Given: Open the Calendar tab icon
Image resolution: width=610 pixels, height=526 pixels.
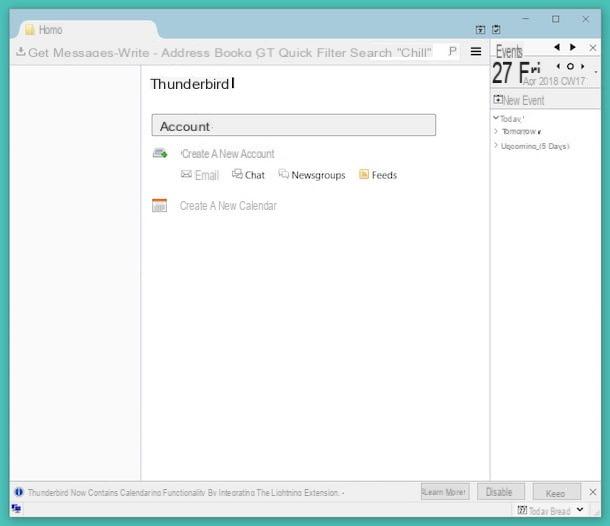Looking at the screenshot, I should pyautogui.click(x=480, y=30).
